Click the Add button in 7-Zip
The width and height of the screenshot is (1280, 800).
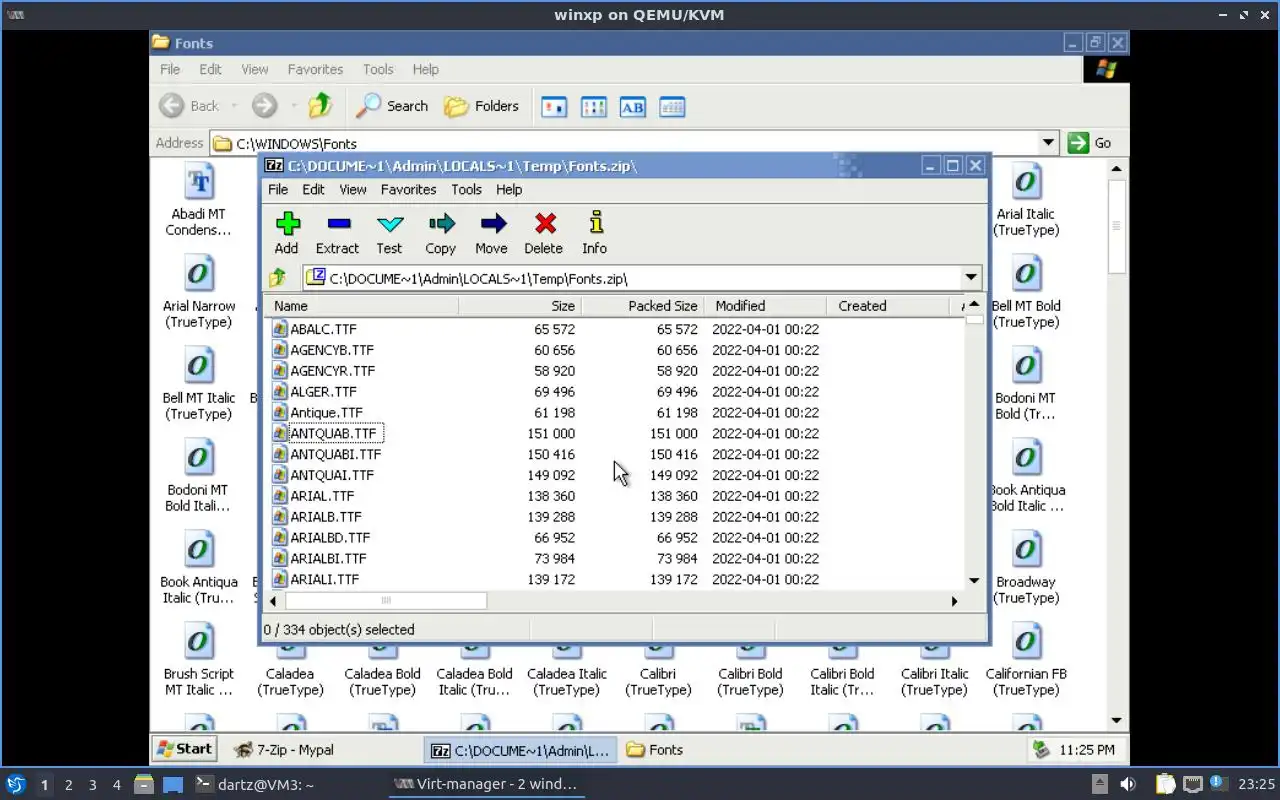tap(287, 233)
